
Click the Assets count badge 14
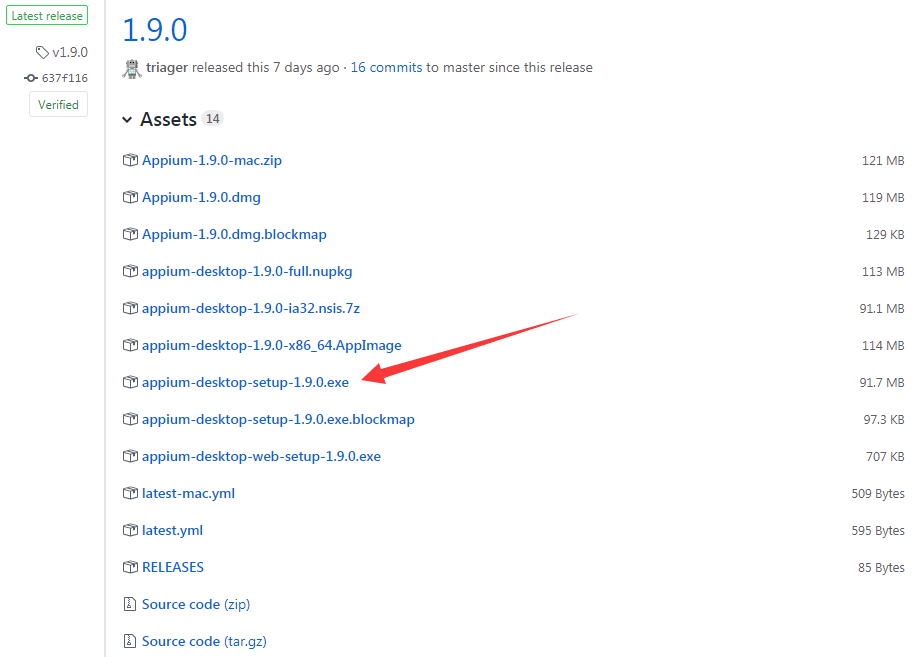(x=212, y=119)
